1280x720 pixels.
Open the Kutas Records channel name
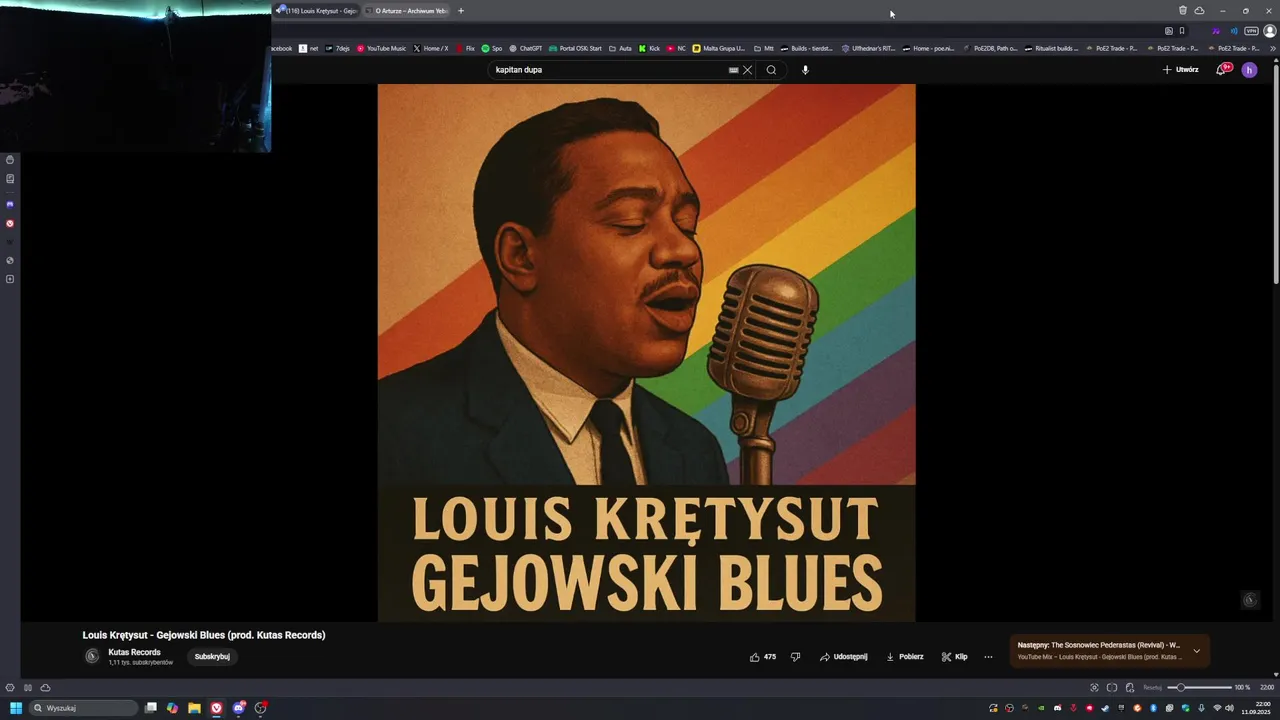(x=134, y=652)
